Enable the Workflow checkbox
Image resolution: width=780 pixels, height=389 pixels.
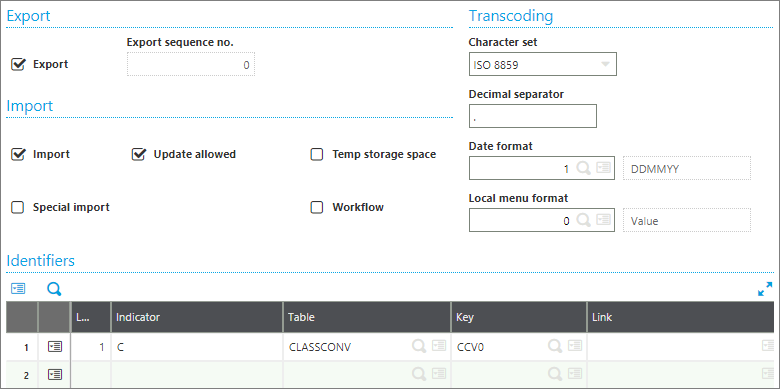tap(317, 207)
